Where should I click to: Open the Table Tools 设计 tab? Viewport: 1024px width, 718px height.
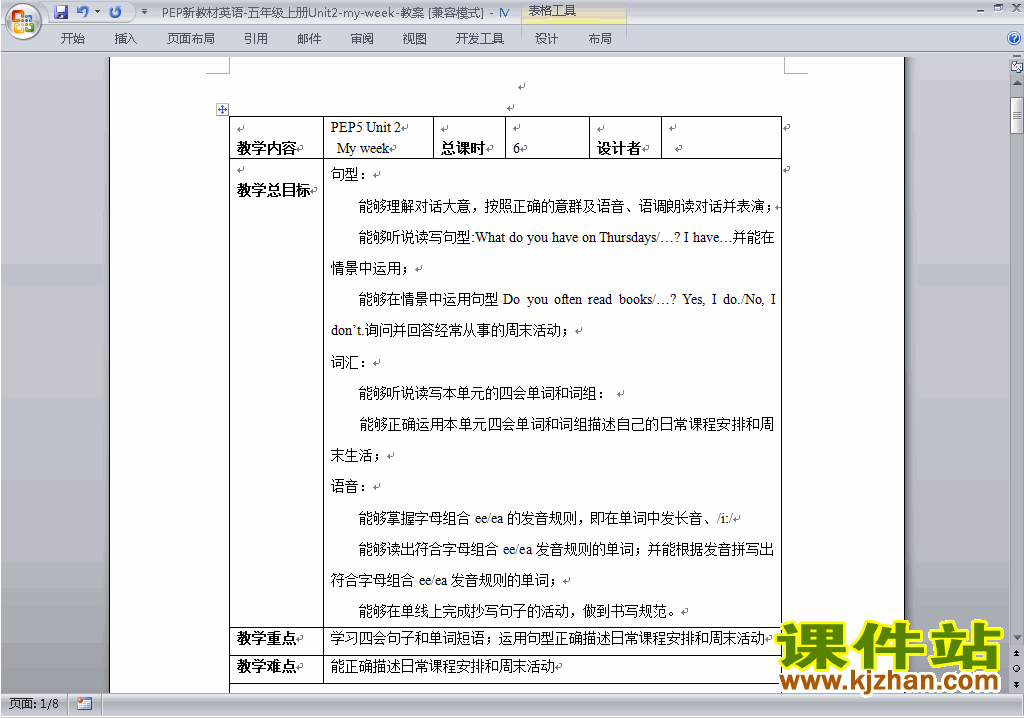click(546, 39)
